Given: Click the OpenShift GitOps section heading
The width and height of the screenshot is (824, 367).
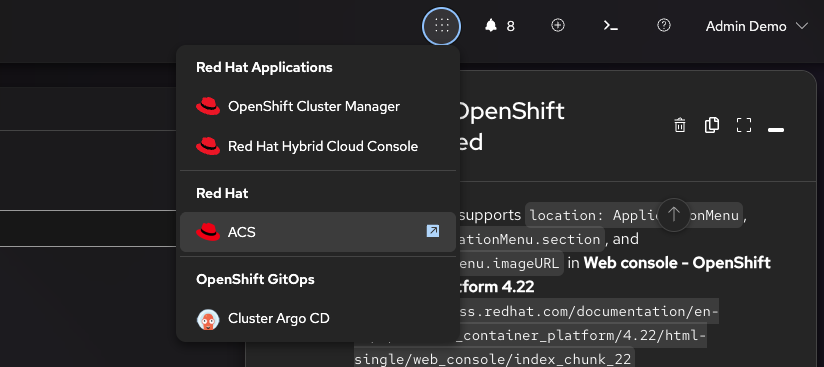Looking at the screenshot, I should click(x=255, y=279).
